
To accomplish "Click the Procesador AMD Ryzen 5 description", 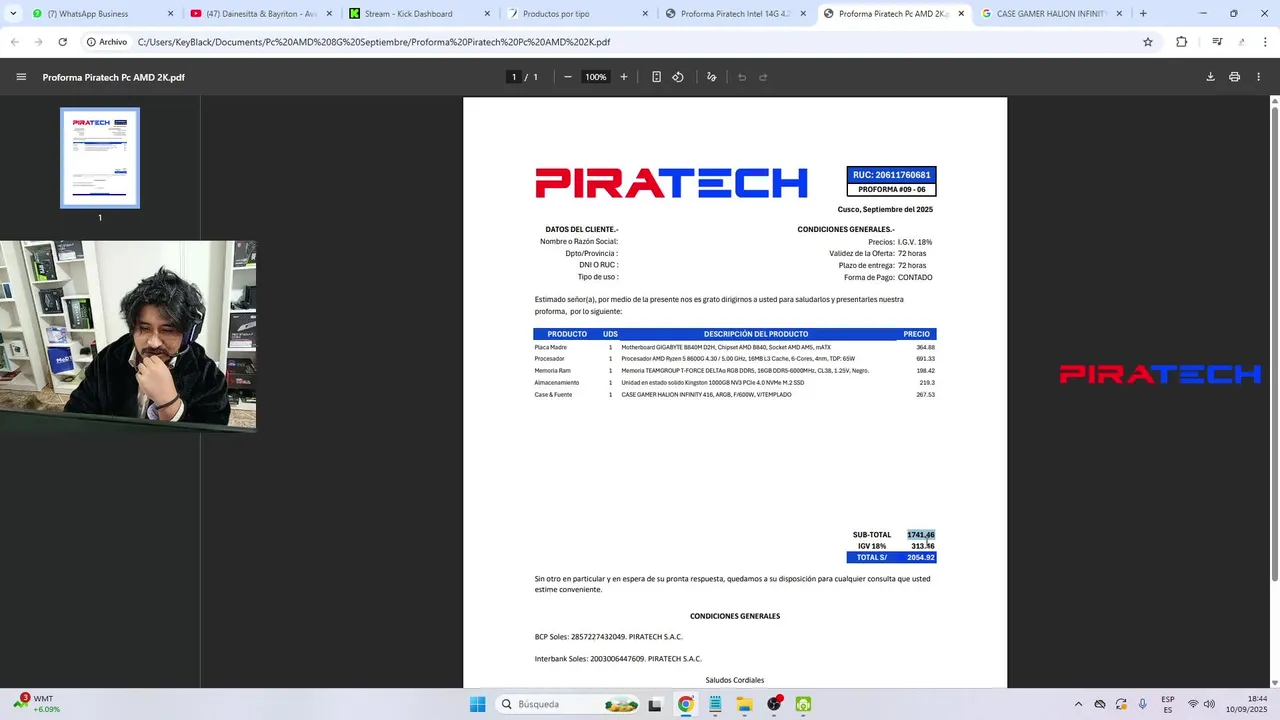I will click(x=738, y=359).
